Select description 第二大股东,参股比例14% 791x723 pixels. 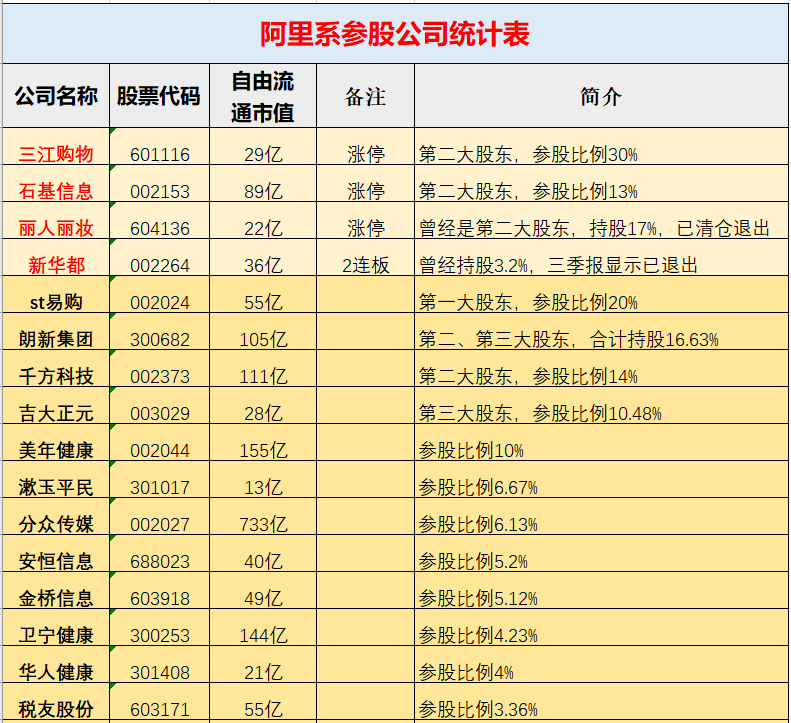click(601, 368)
